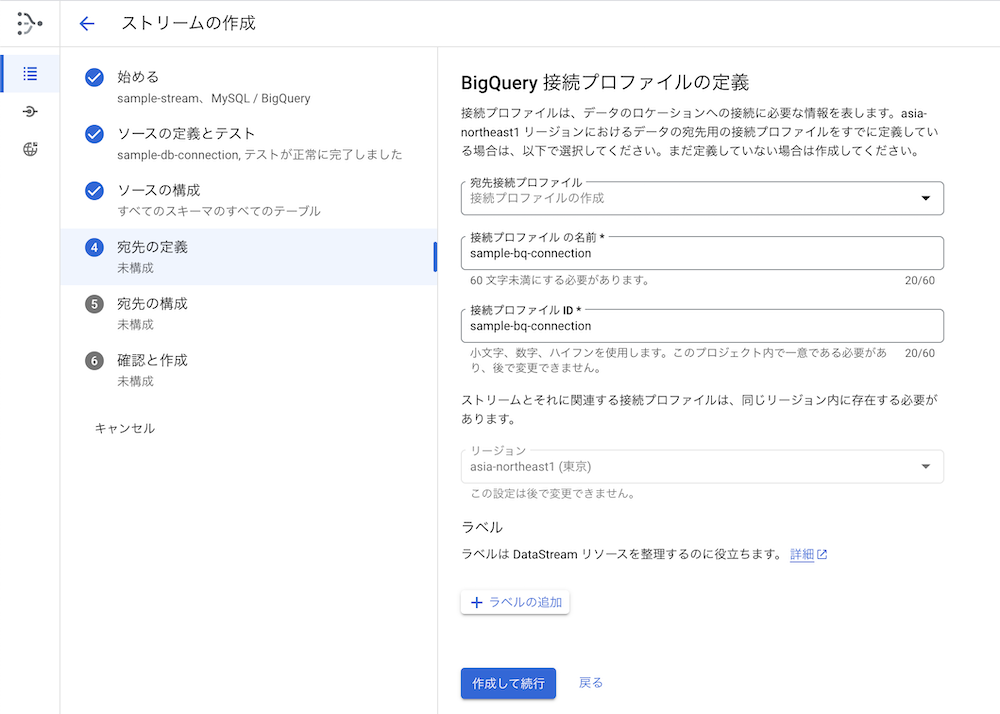Viewport: 1000px width, 714px height.
Task: Select the 宛先の構成 step
Action: [x=249, y=314]
